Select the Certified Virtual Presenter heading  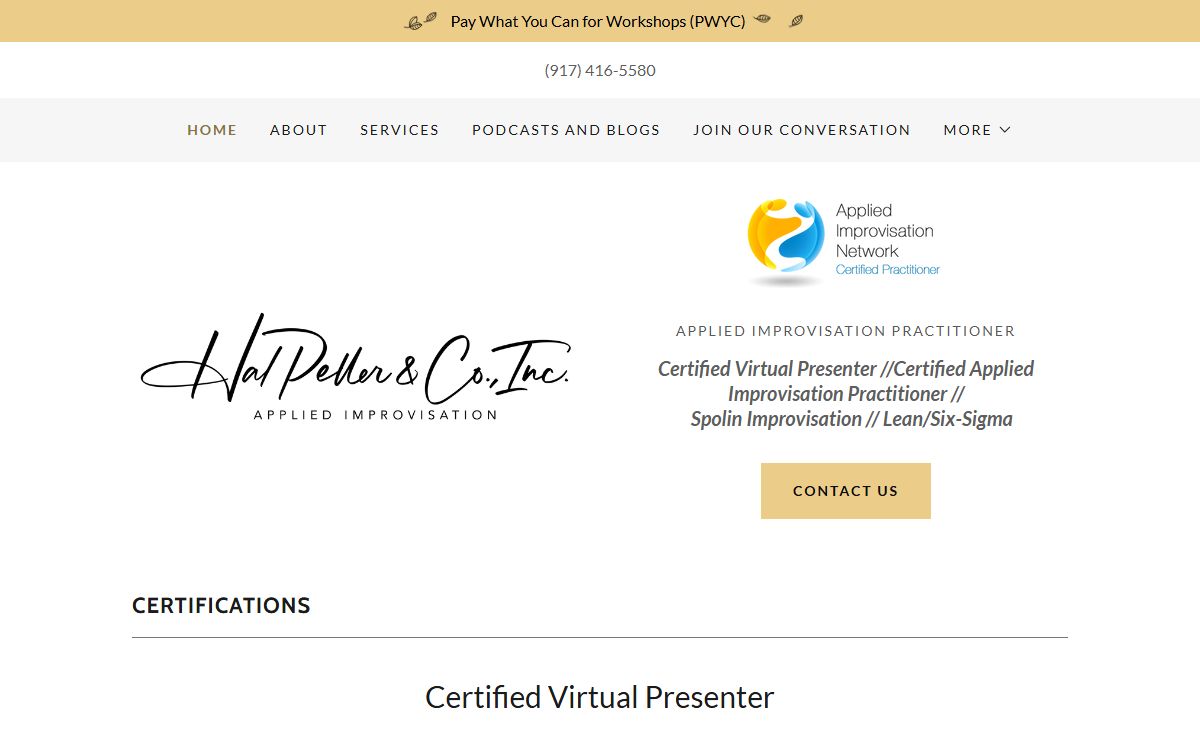point(600,697)
